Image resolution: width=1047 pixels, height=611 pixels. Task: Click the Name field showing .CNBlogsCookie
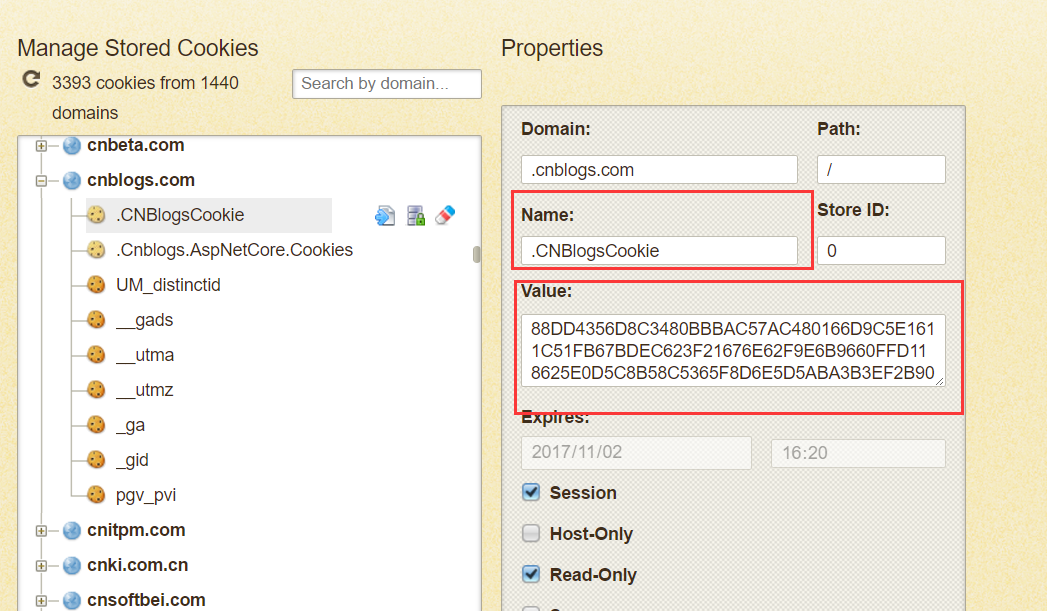pos(659,250)
